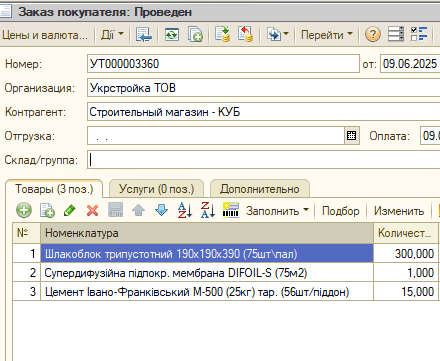Click the № column header
The width and height of the screenshot is (440, 361).
27,233
